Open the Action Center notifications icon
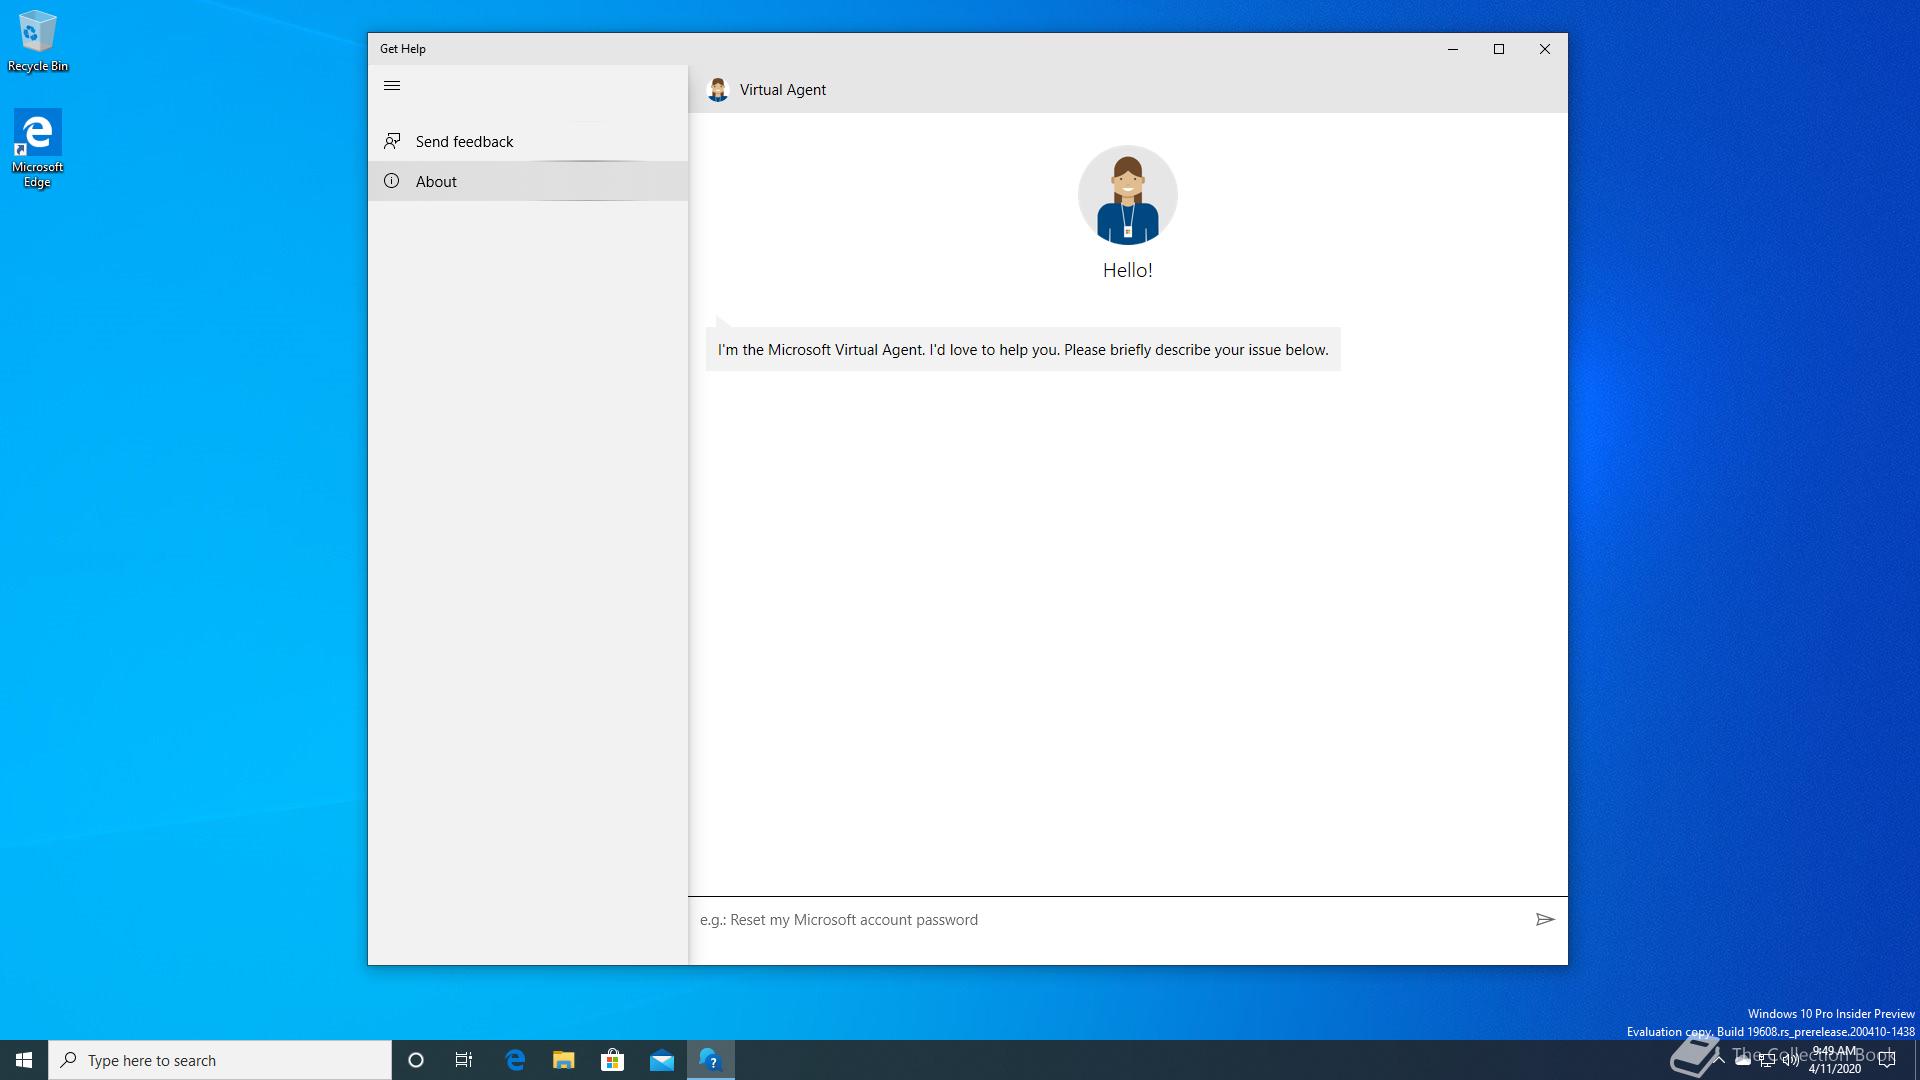 click(1887, 1060)
